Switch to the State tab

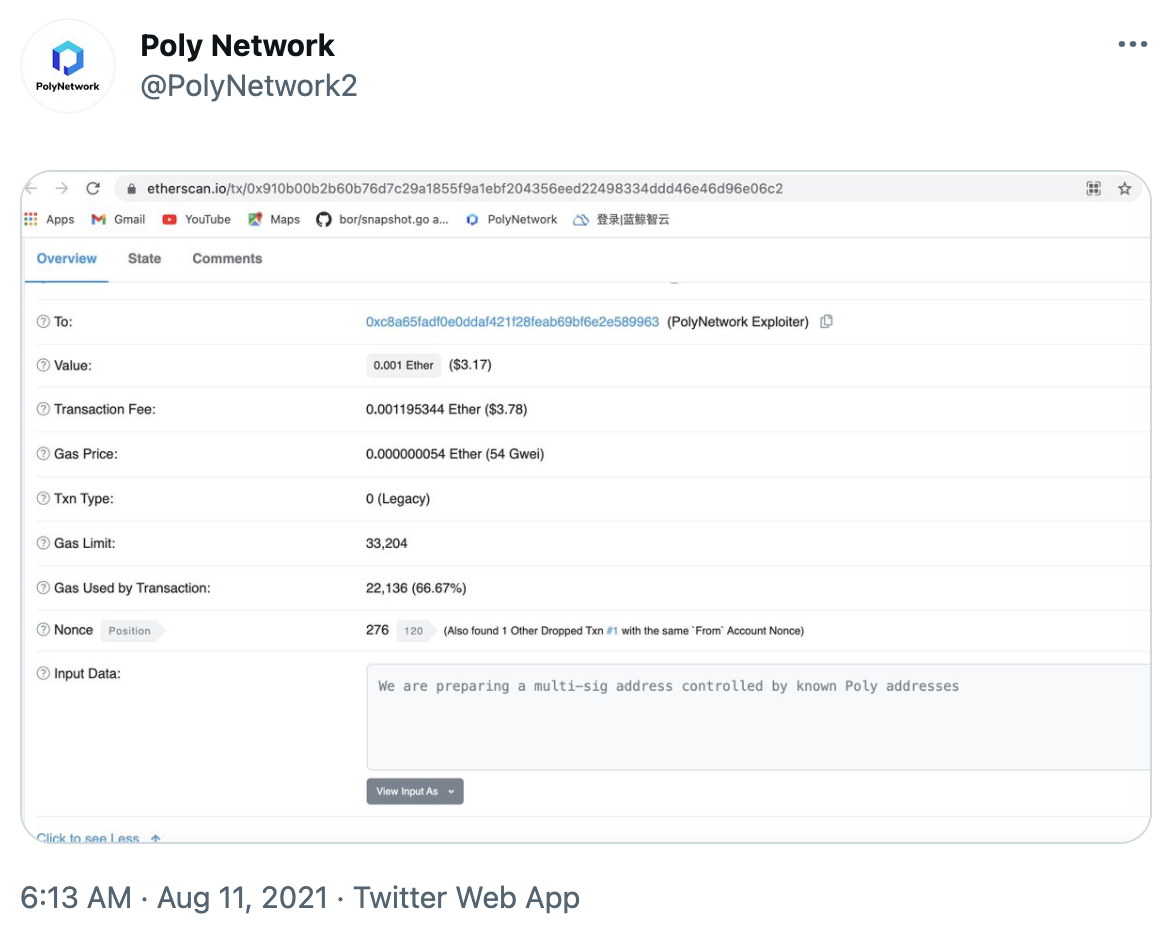pyautogui.click(x=144, y=258)
